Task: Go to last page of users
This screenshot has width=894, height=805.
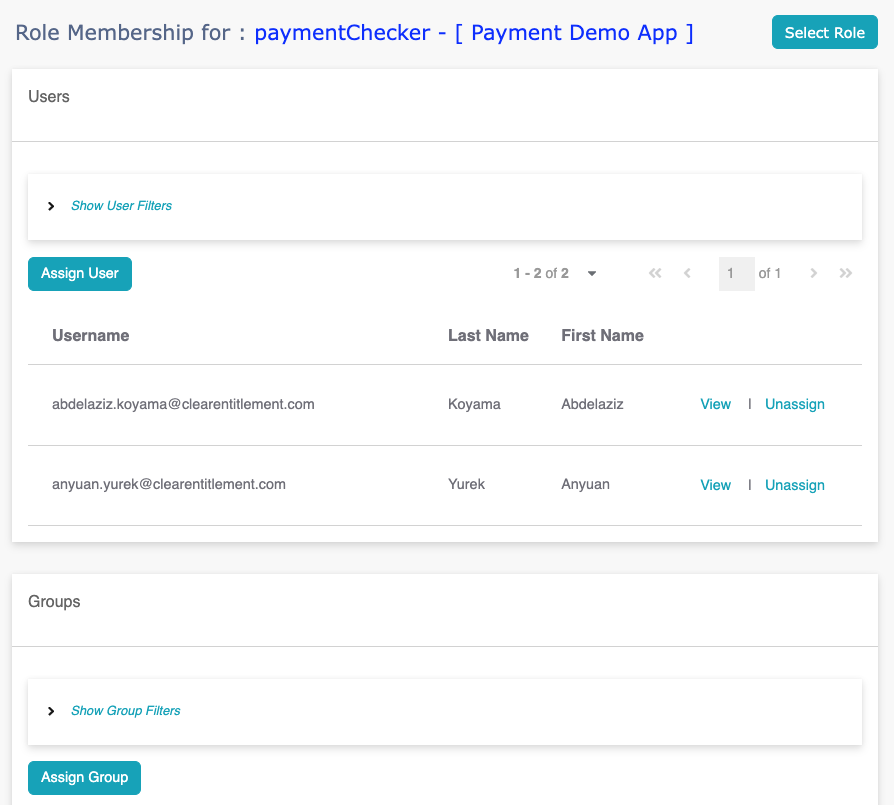Action: 846,274
